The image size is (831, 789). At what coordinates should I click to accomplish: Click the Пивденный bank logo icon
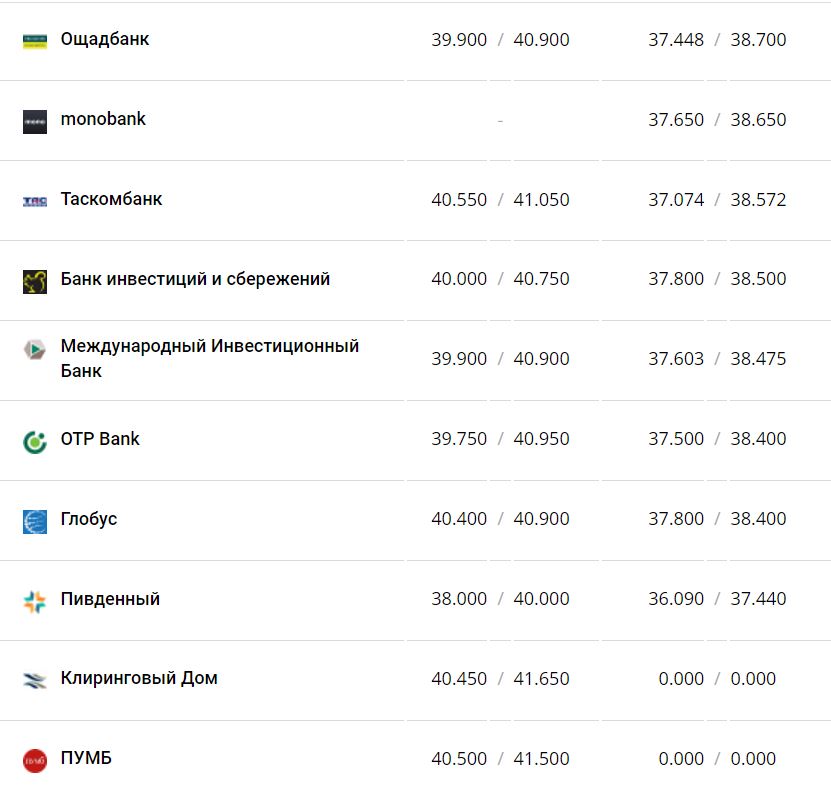point(35,601)
